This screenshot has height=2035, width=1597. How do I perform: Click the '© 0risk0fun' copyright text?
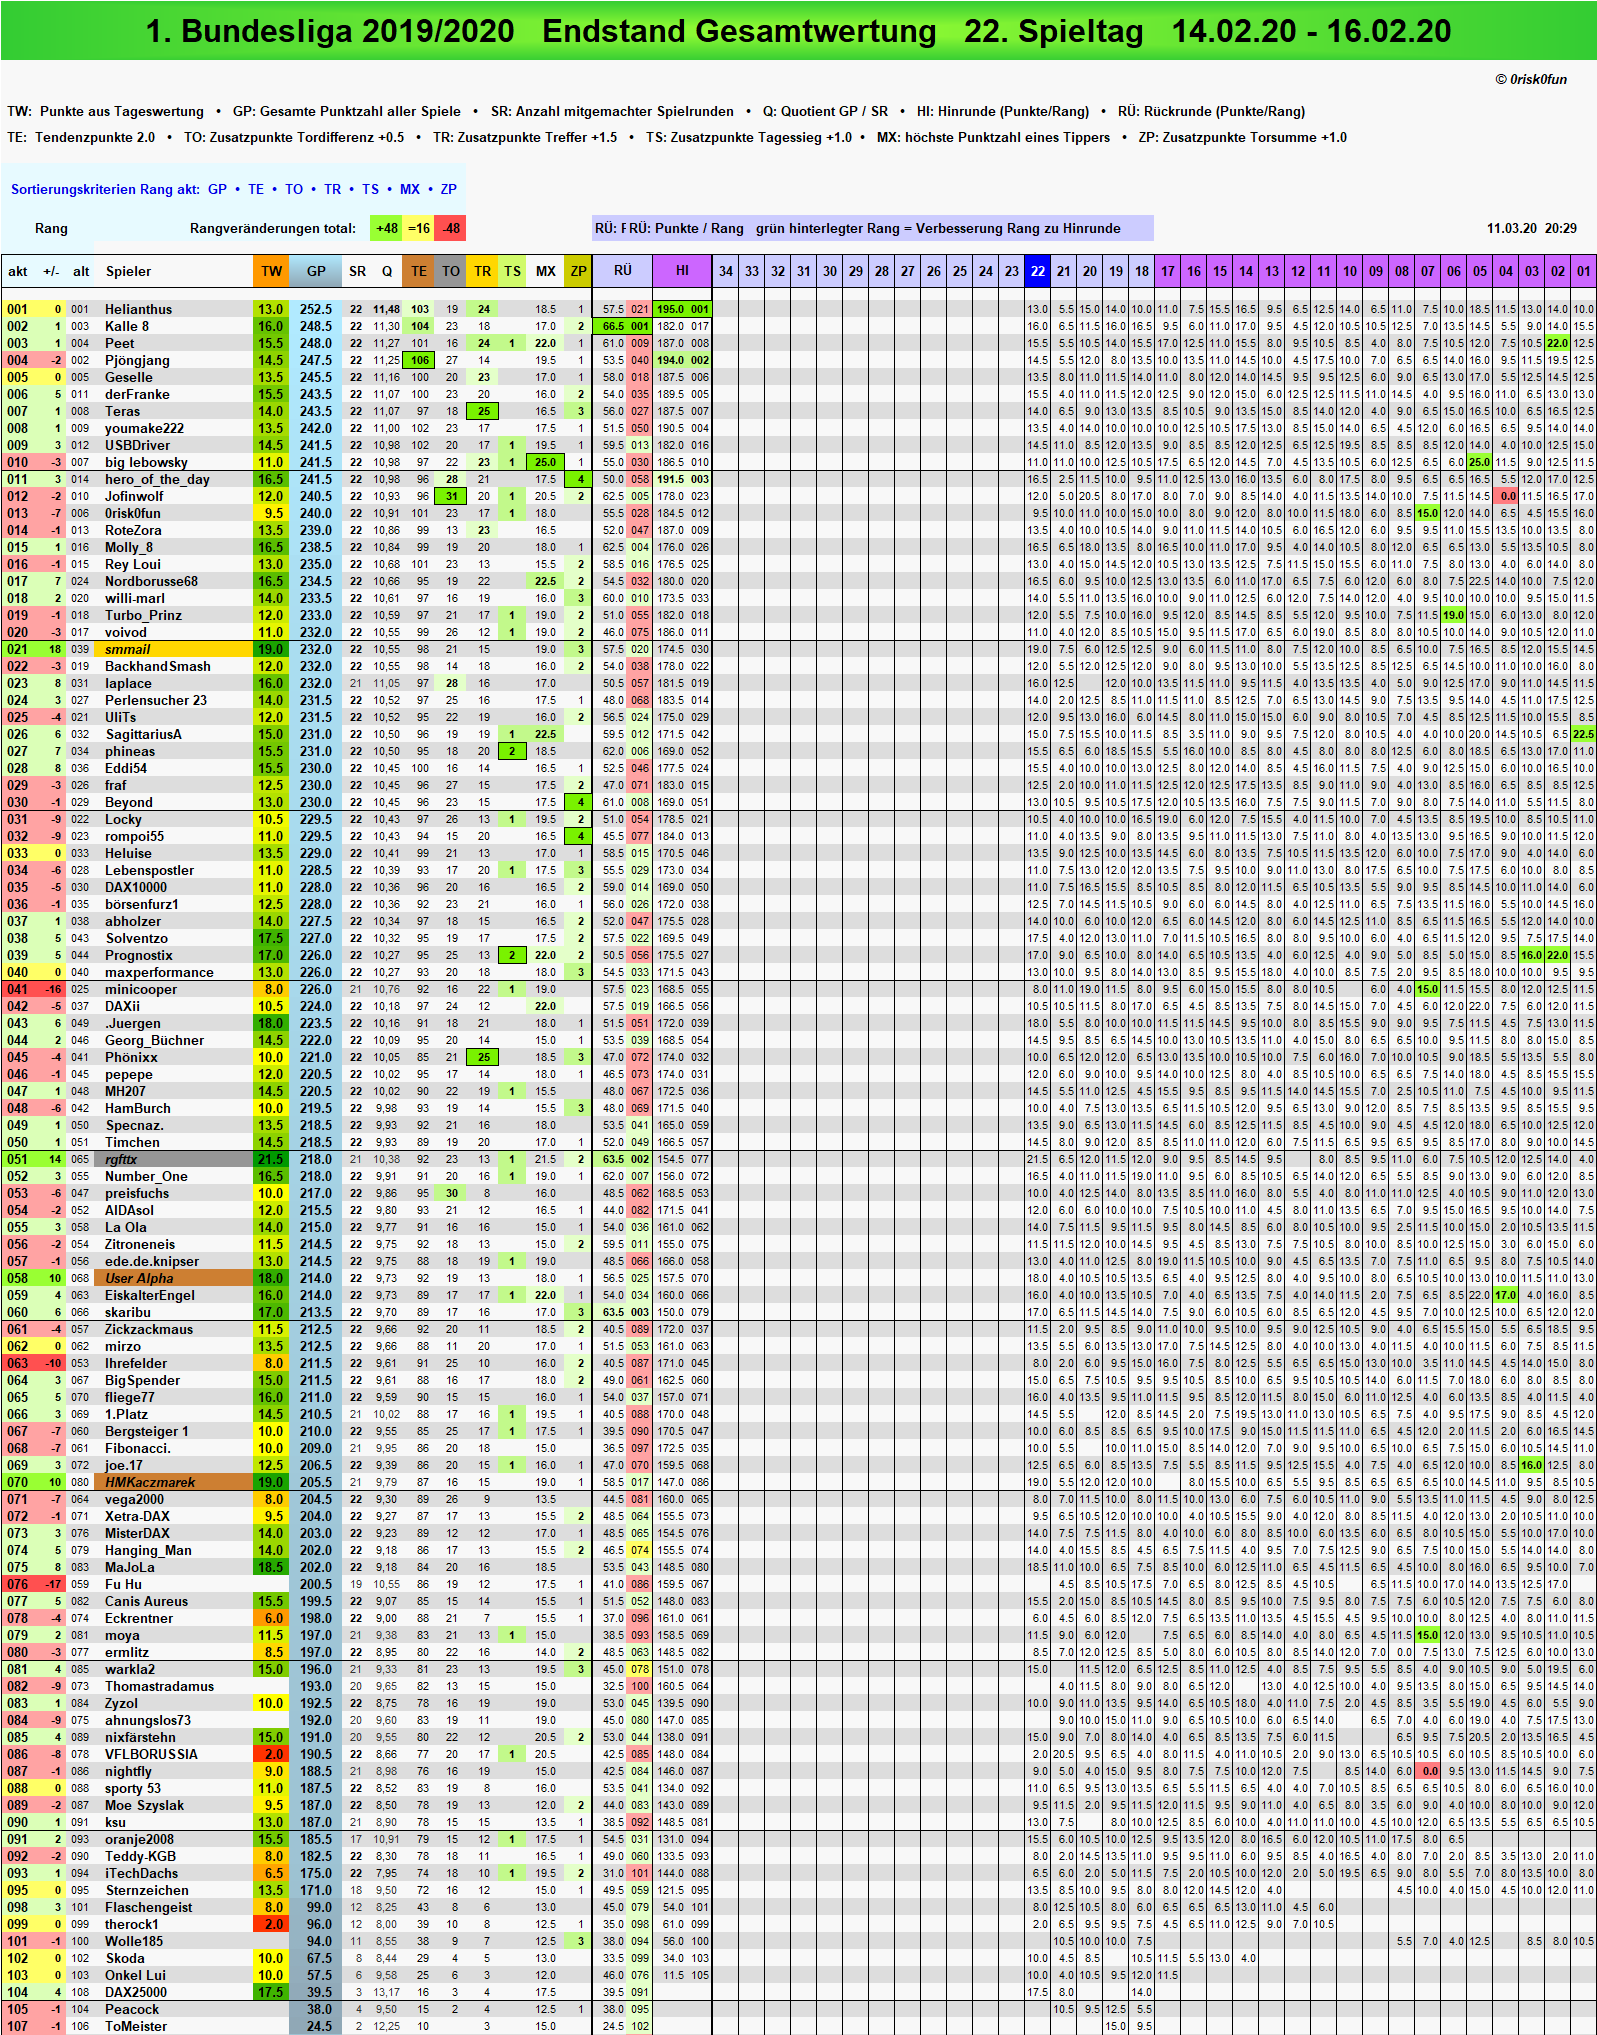(x=1531, y=80)
